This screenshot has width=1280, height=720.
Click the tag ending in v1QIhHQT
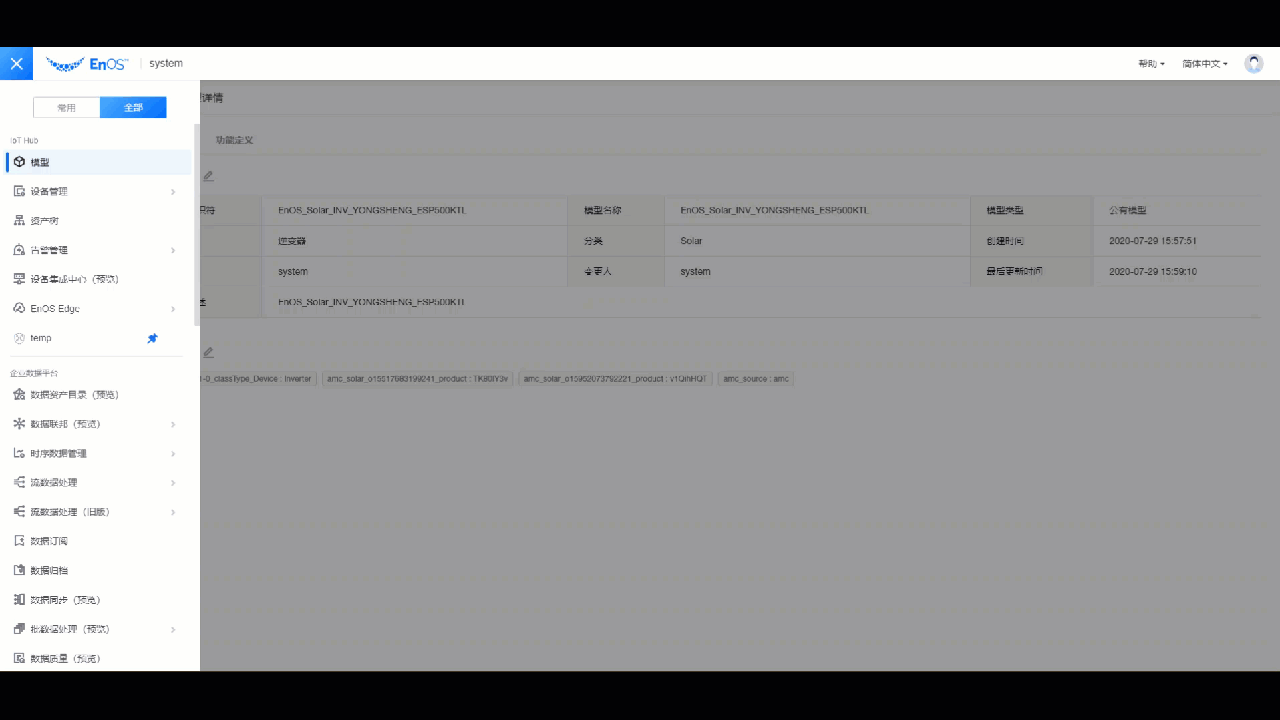tap(615, 379)
